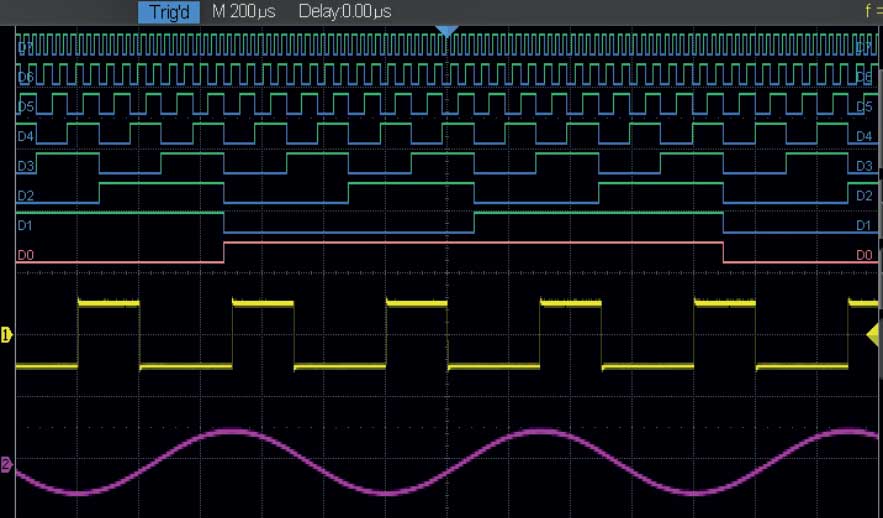This screenshot has width=883, height=518.
Task: Toggle the D1 digital channel label at left
Action: tap(26, 226)
